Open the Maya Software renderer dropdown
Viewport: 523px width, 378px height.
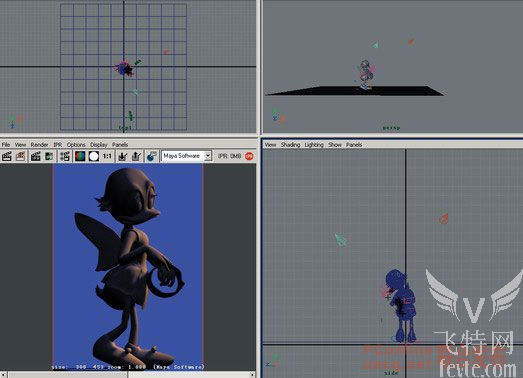click(x=186, y=156)
